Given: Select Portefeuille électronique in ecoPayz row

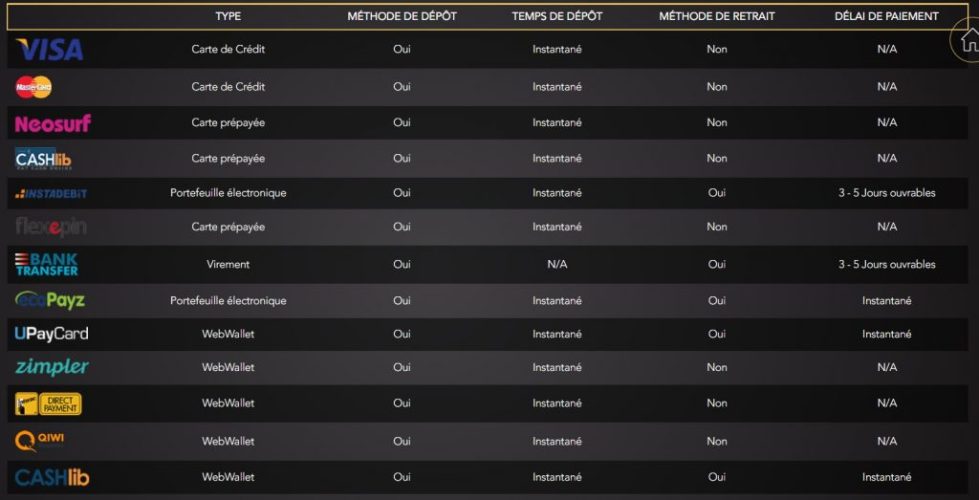Looking at the screenshot, I should point(228,300).
